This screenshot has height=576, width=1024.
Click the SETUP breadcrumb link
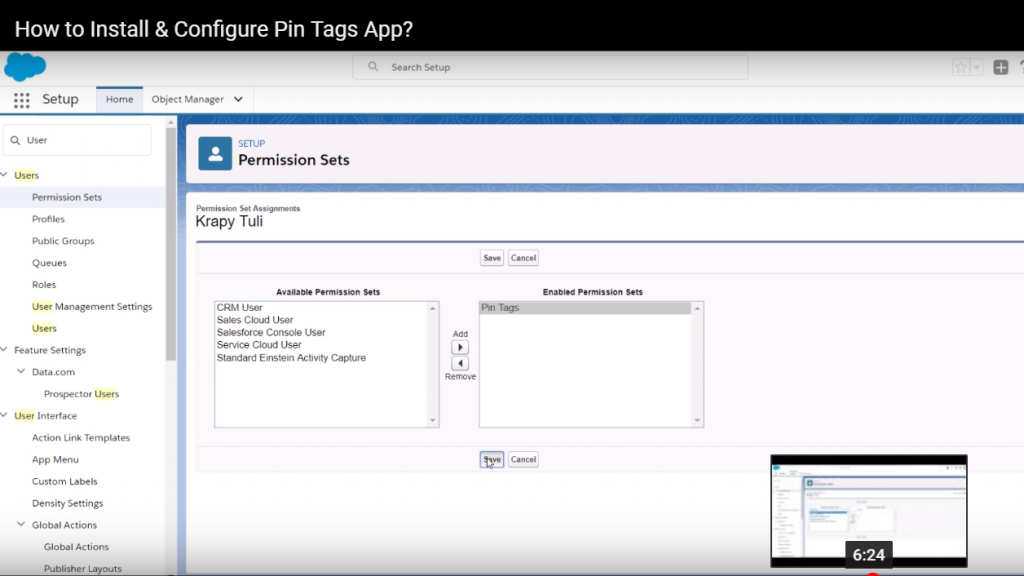coord(251,144)
